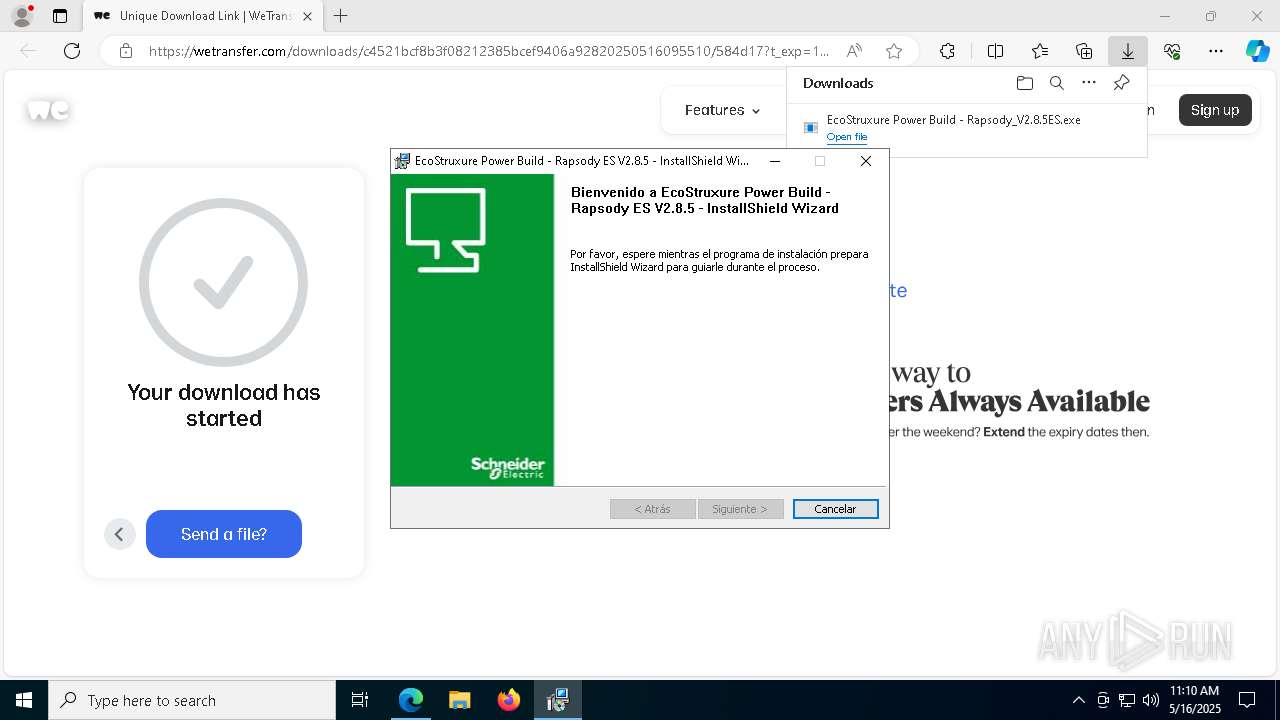The height and width of the screenshot is (720, 1280).
Task: Open Edge Collections icon
Action: (1084, 51)
